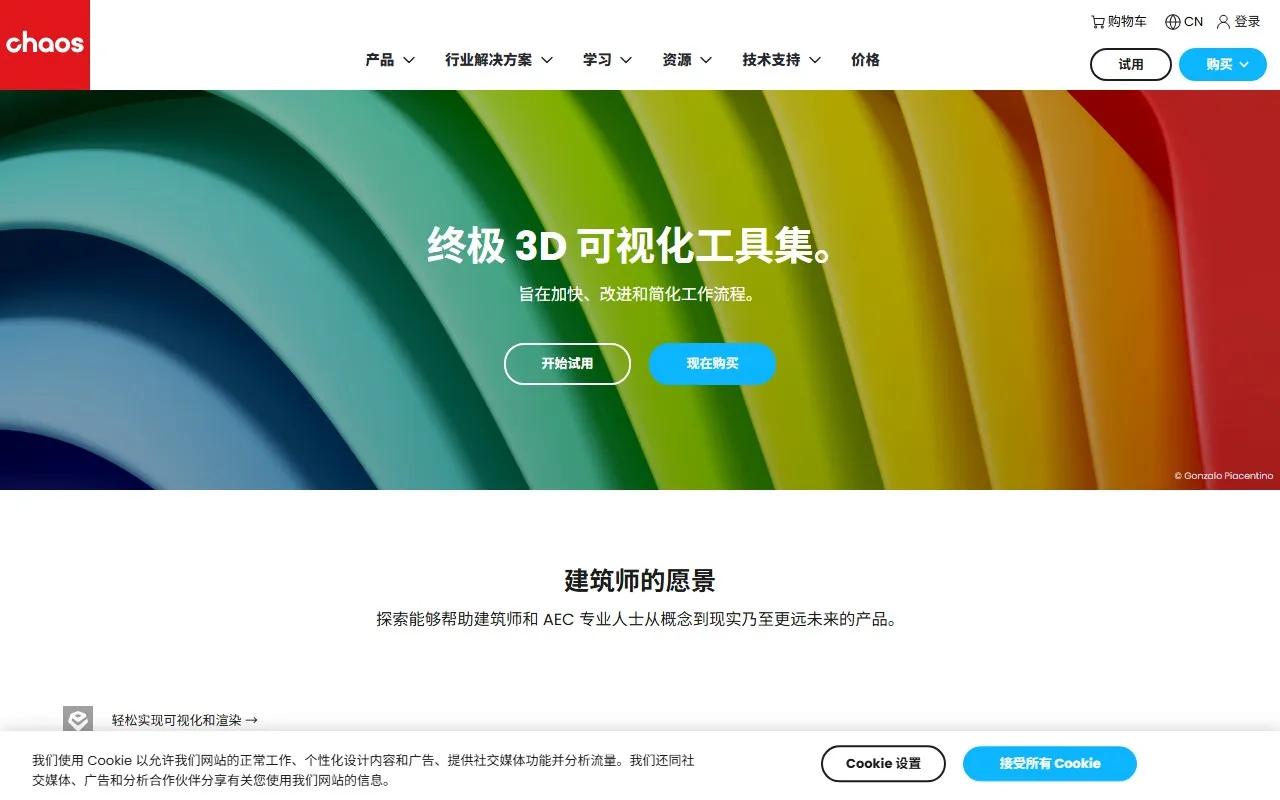
Task: Open the shopping cart icon
Action: (x=1098, y=22)
